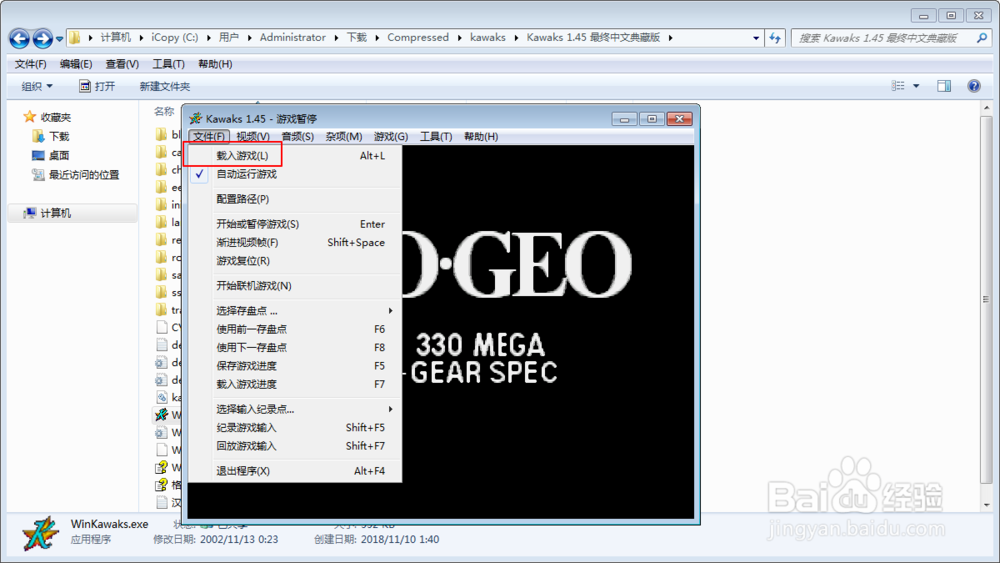Choose 配置路径(P) menu entry
Screen dimensions: 1000x563
(x=294, y=199)
